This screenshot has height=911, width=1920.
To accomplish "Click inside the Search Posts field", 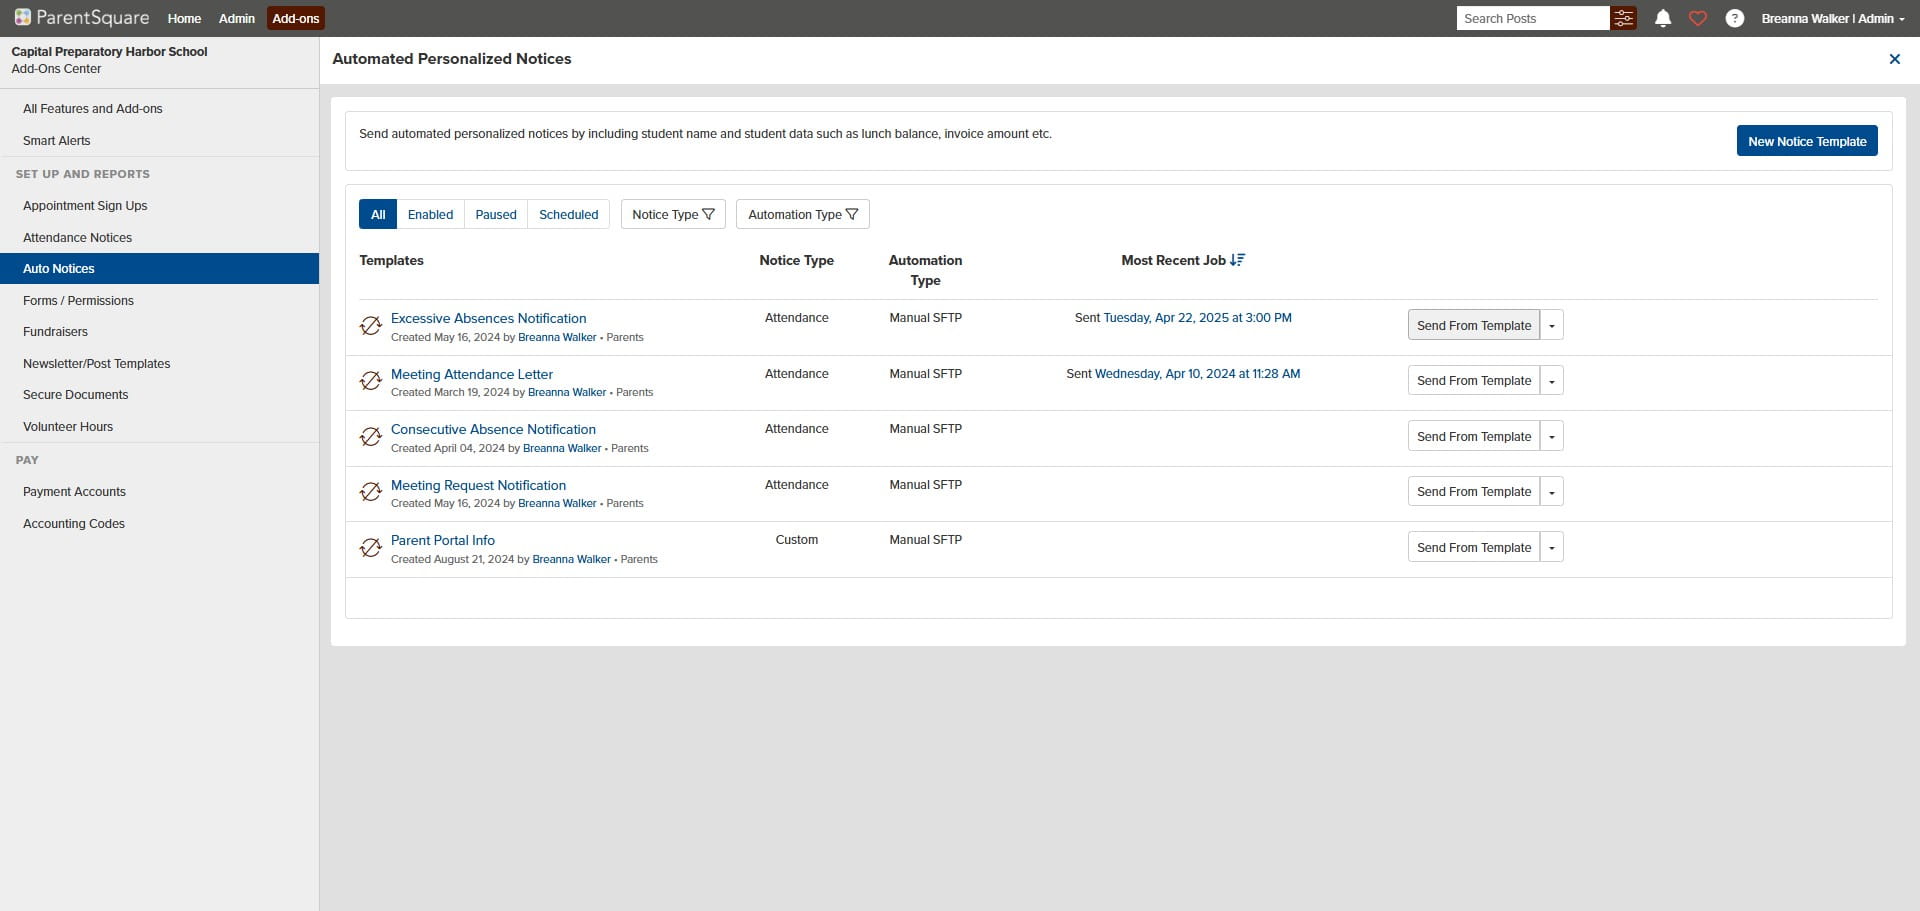I will click(1533, 18).
